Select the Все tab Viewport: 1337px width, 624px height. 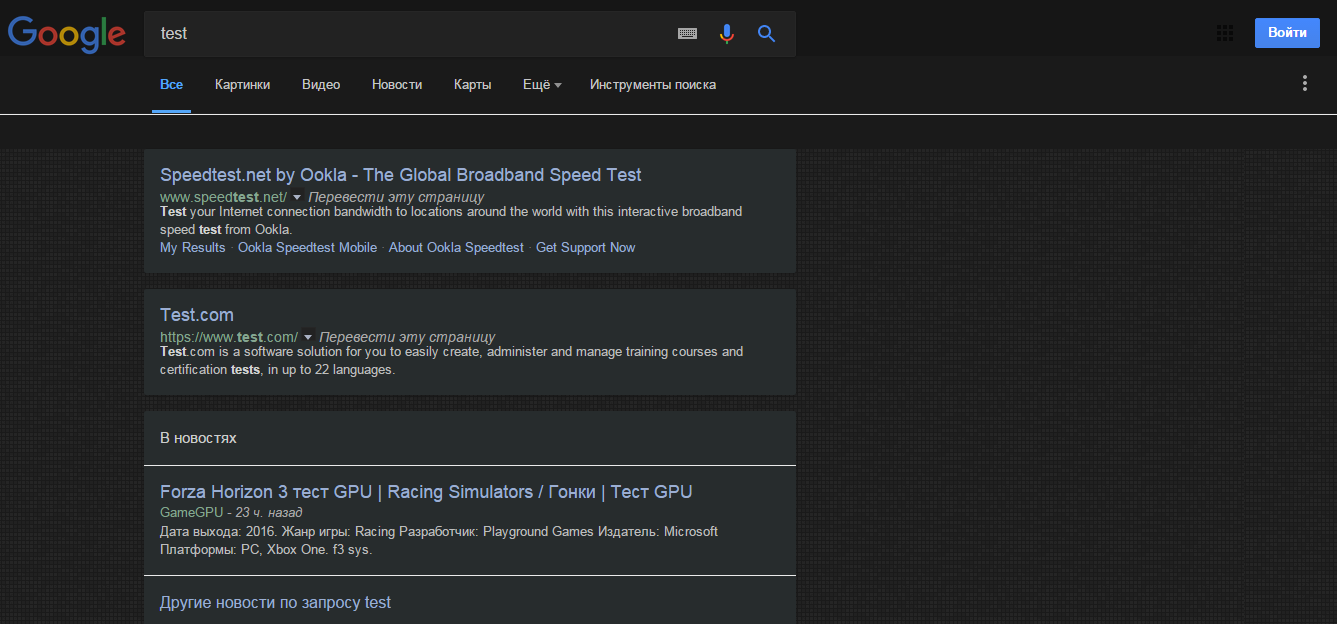click(172, 85)
